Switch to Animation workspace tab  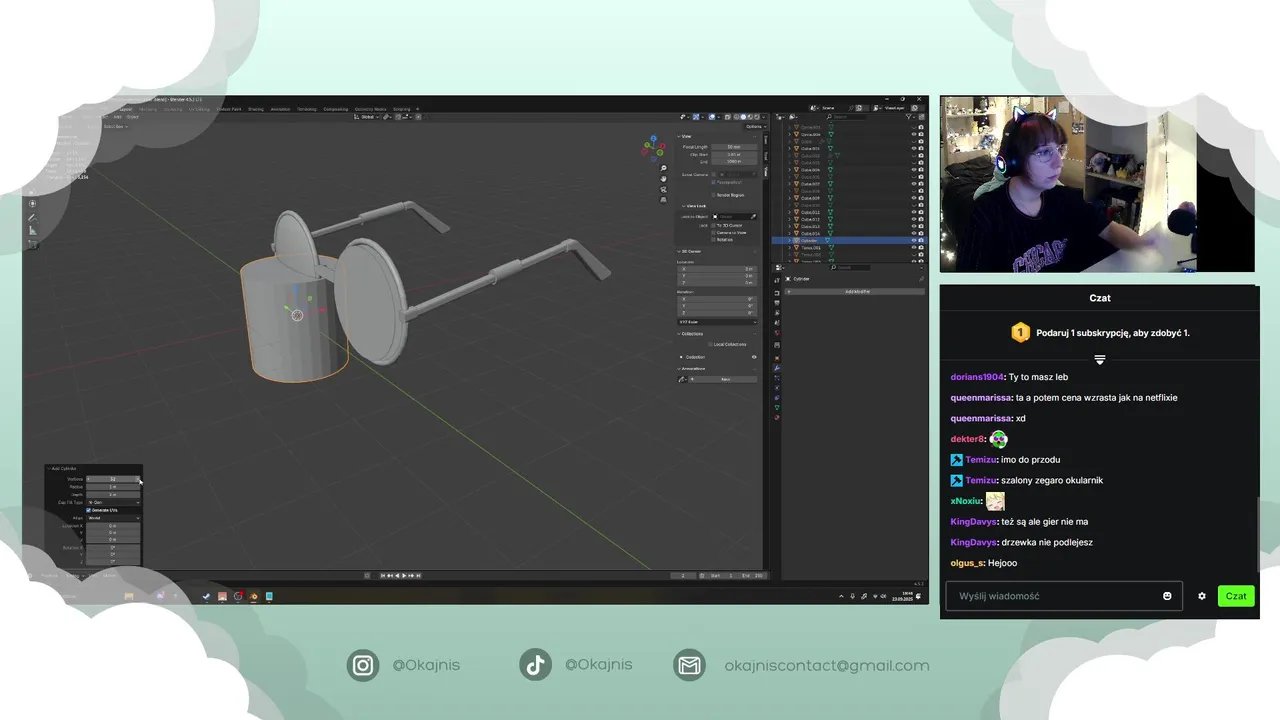pyautogui.click(x=280, y=109)
